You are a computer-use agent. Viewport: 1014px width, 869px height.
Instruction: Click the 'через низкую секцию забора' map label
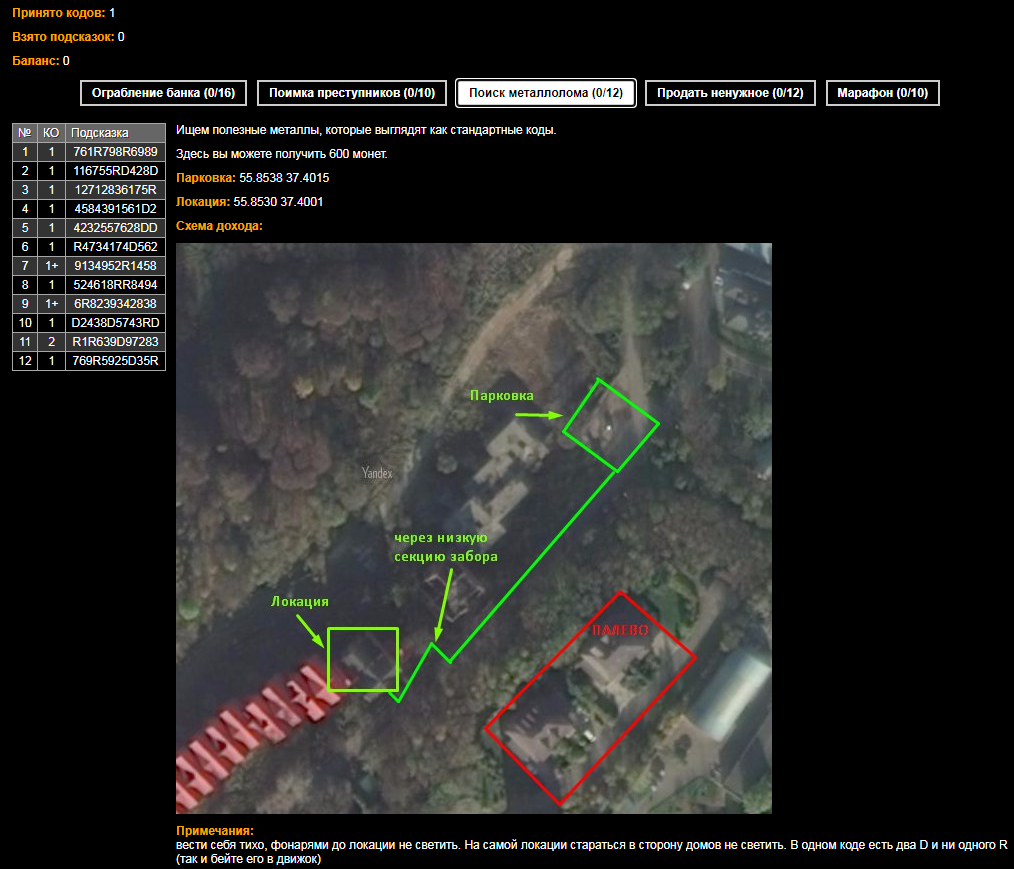pyautogui.click(x=445, y=547)
